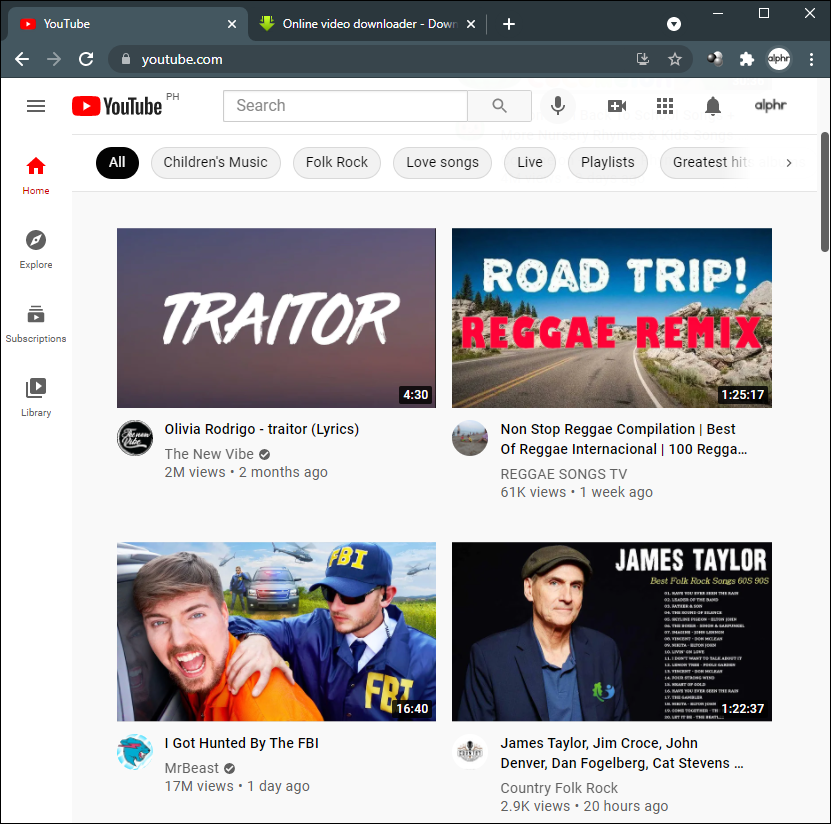Bookmark this page with the star
Image resolution: width=831 pixels, height=824 pixels.
coord(675,59)
